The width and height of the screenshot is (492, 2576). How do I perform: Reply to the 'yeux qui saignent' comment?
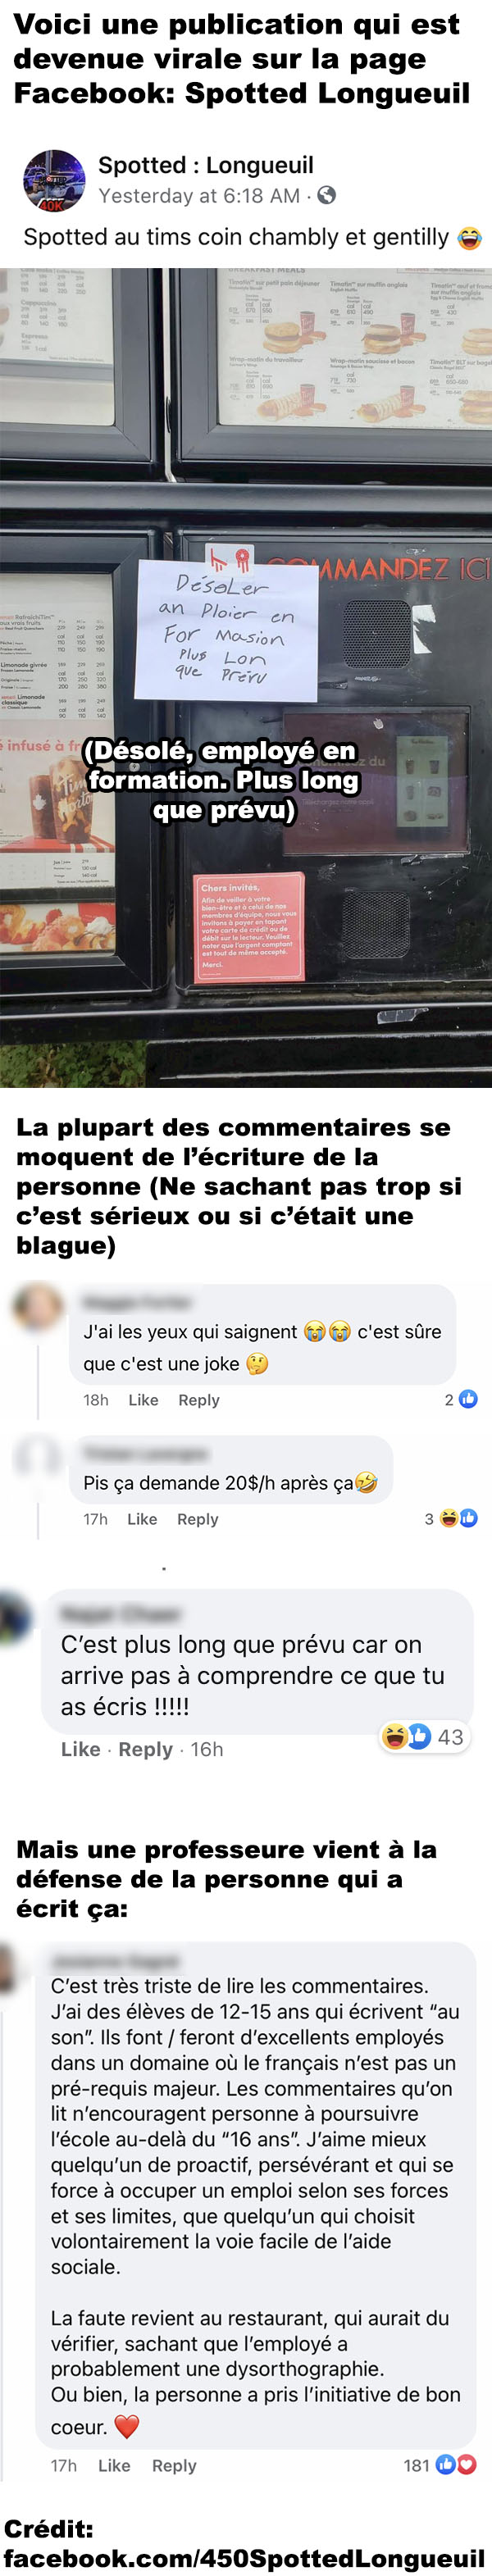[x=199, y=1400]
